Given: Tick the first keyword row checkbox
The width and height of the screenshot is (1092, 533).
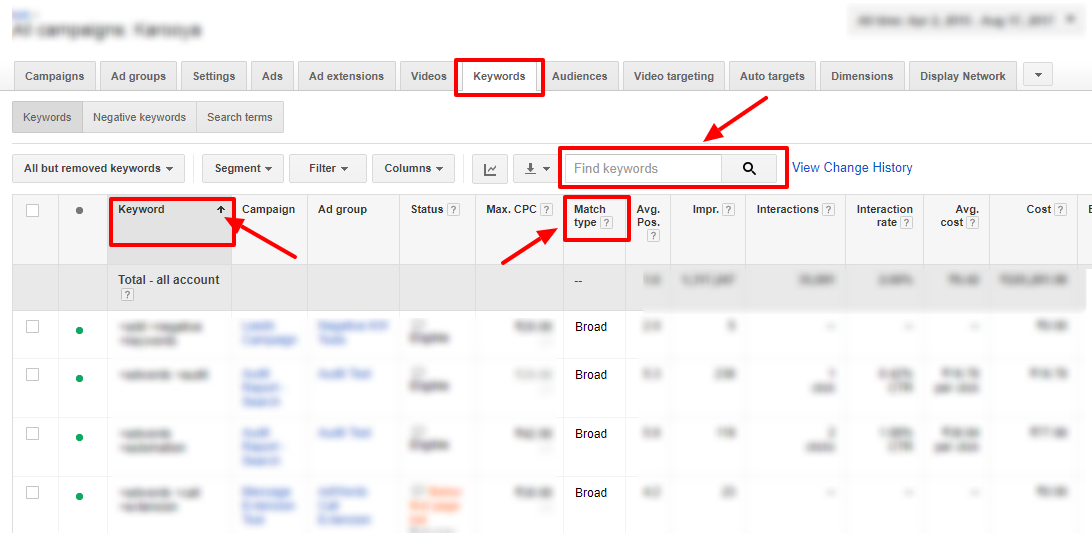Looking at the screenshot, I should click(x=33, y=327).
